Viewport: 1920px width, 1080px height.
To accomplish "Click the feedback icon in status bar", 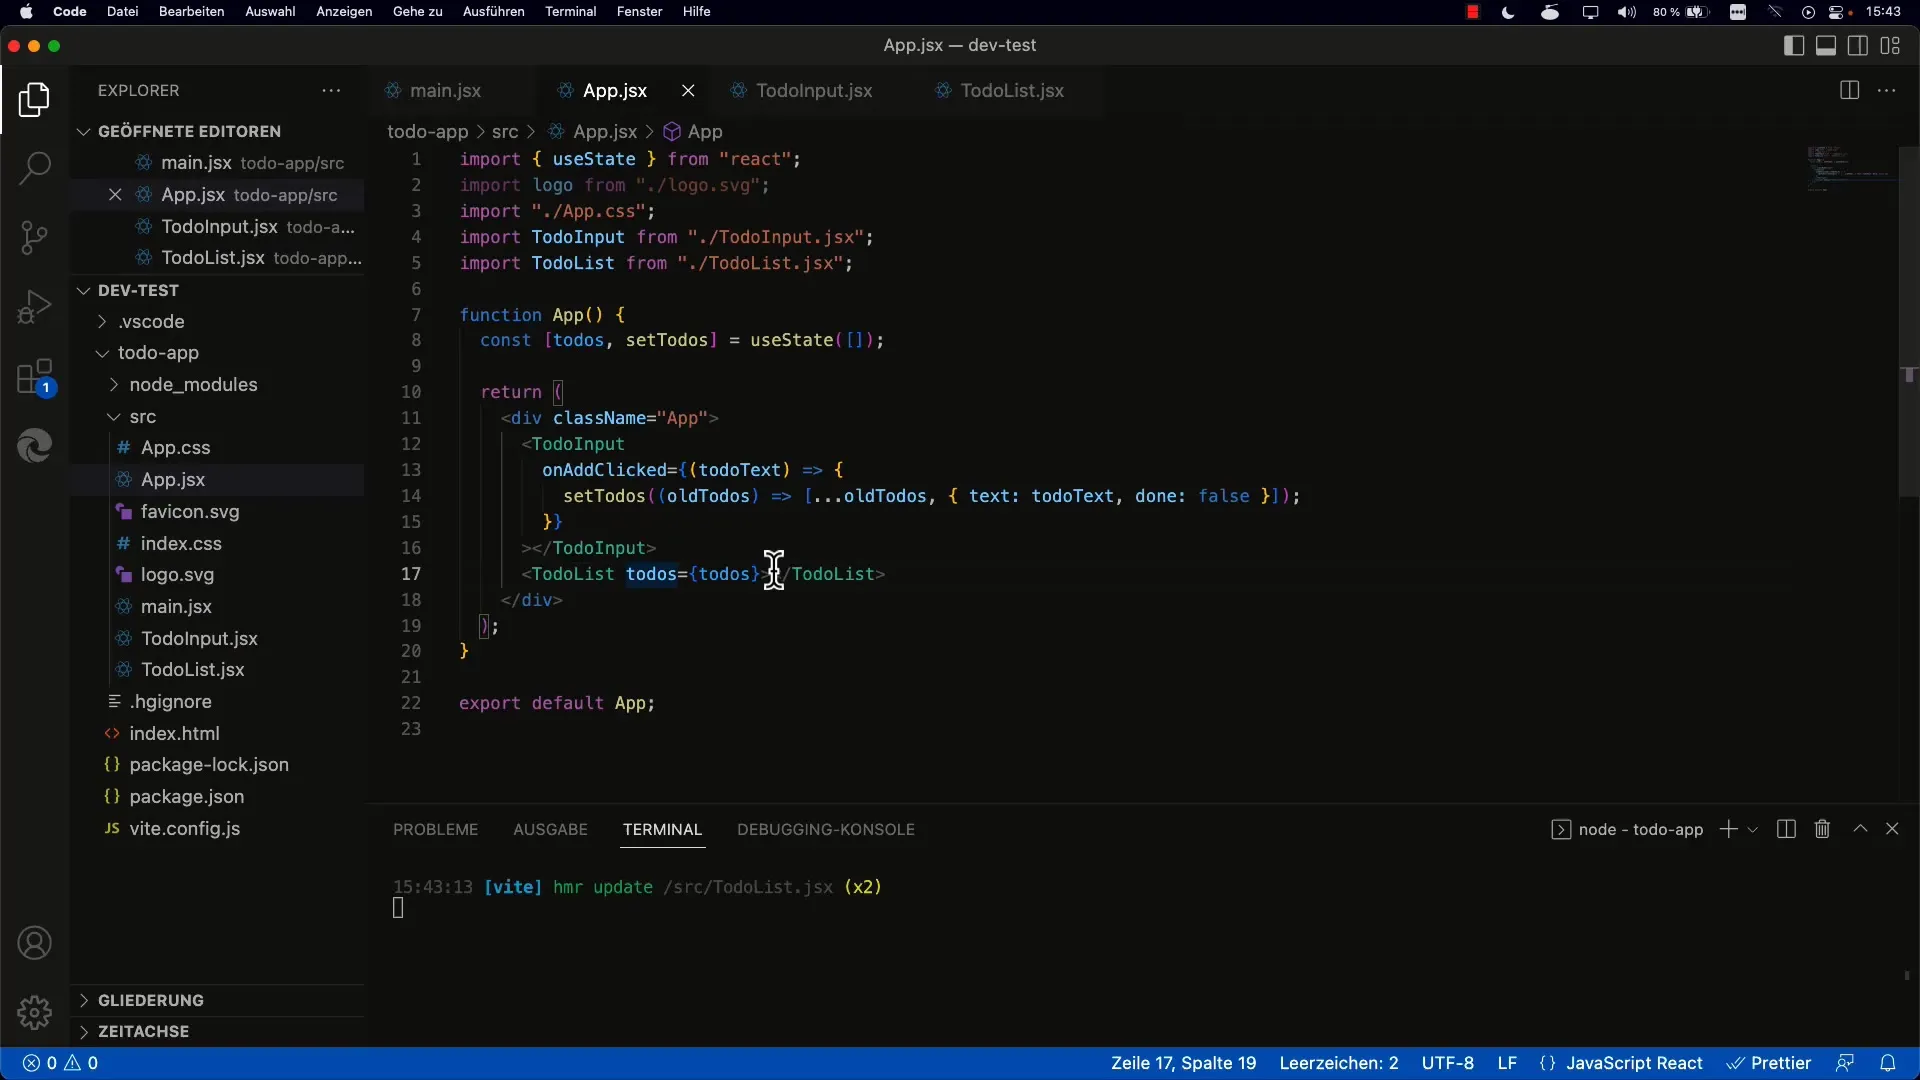I will [x=1845, y=1063].
